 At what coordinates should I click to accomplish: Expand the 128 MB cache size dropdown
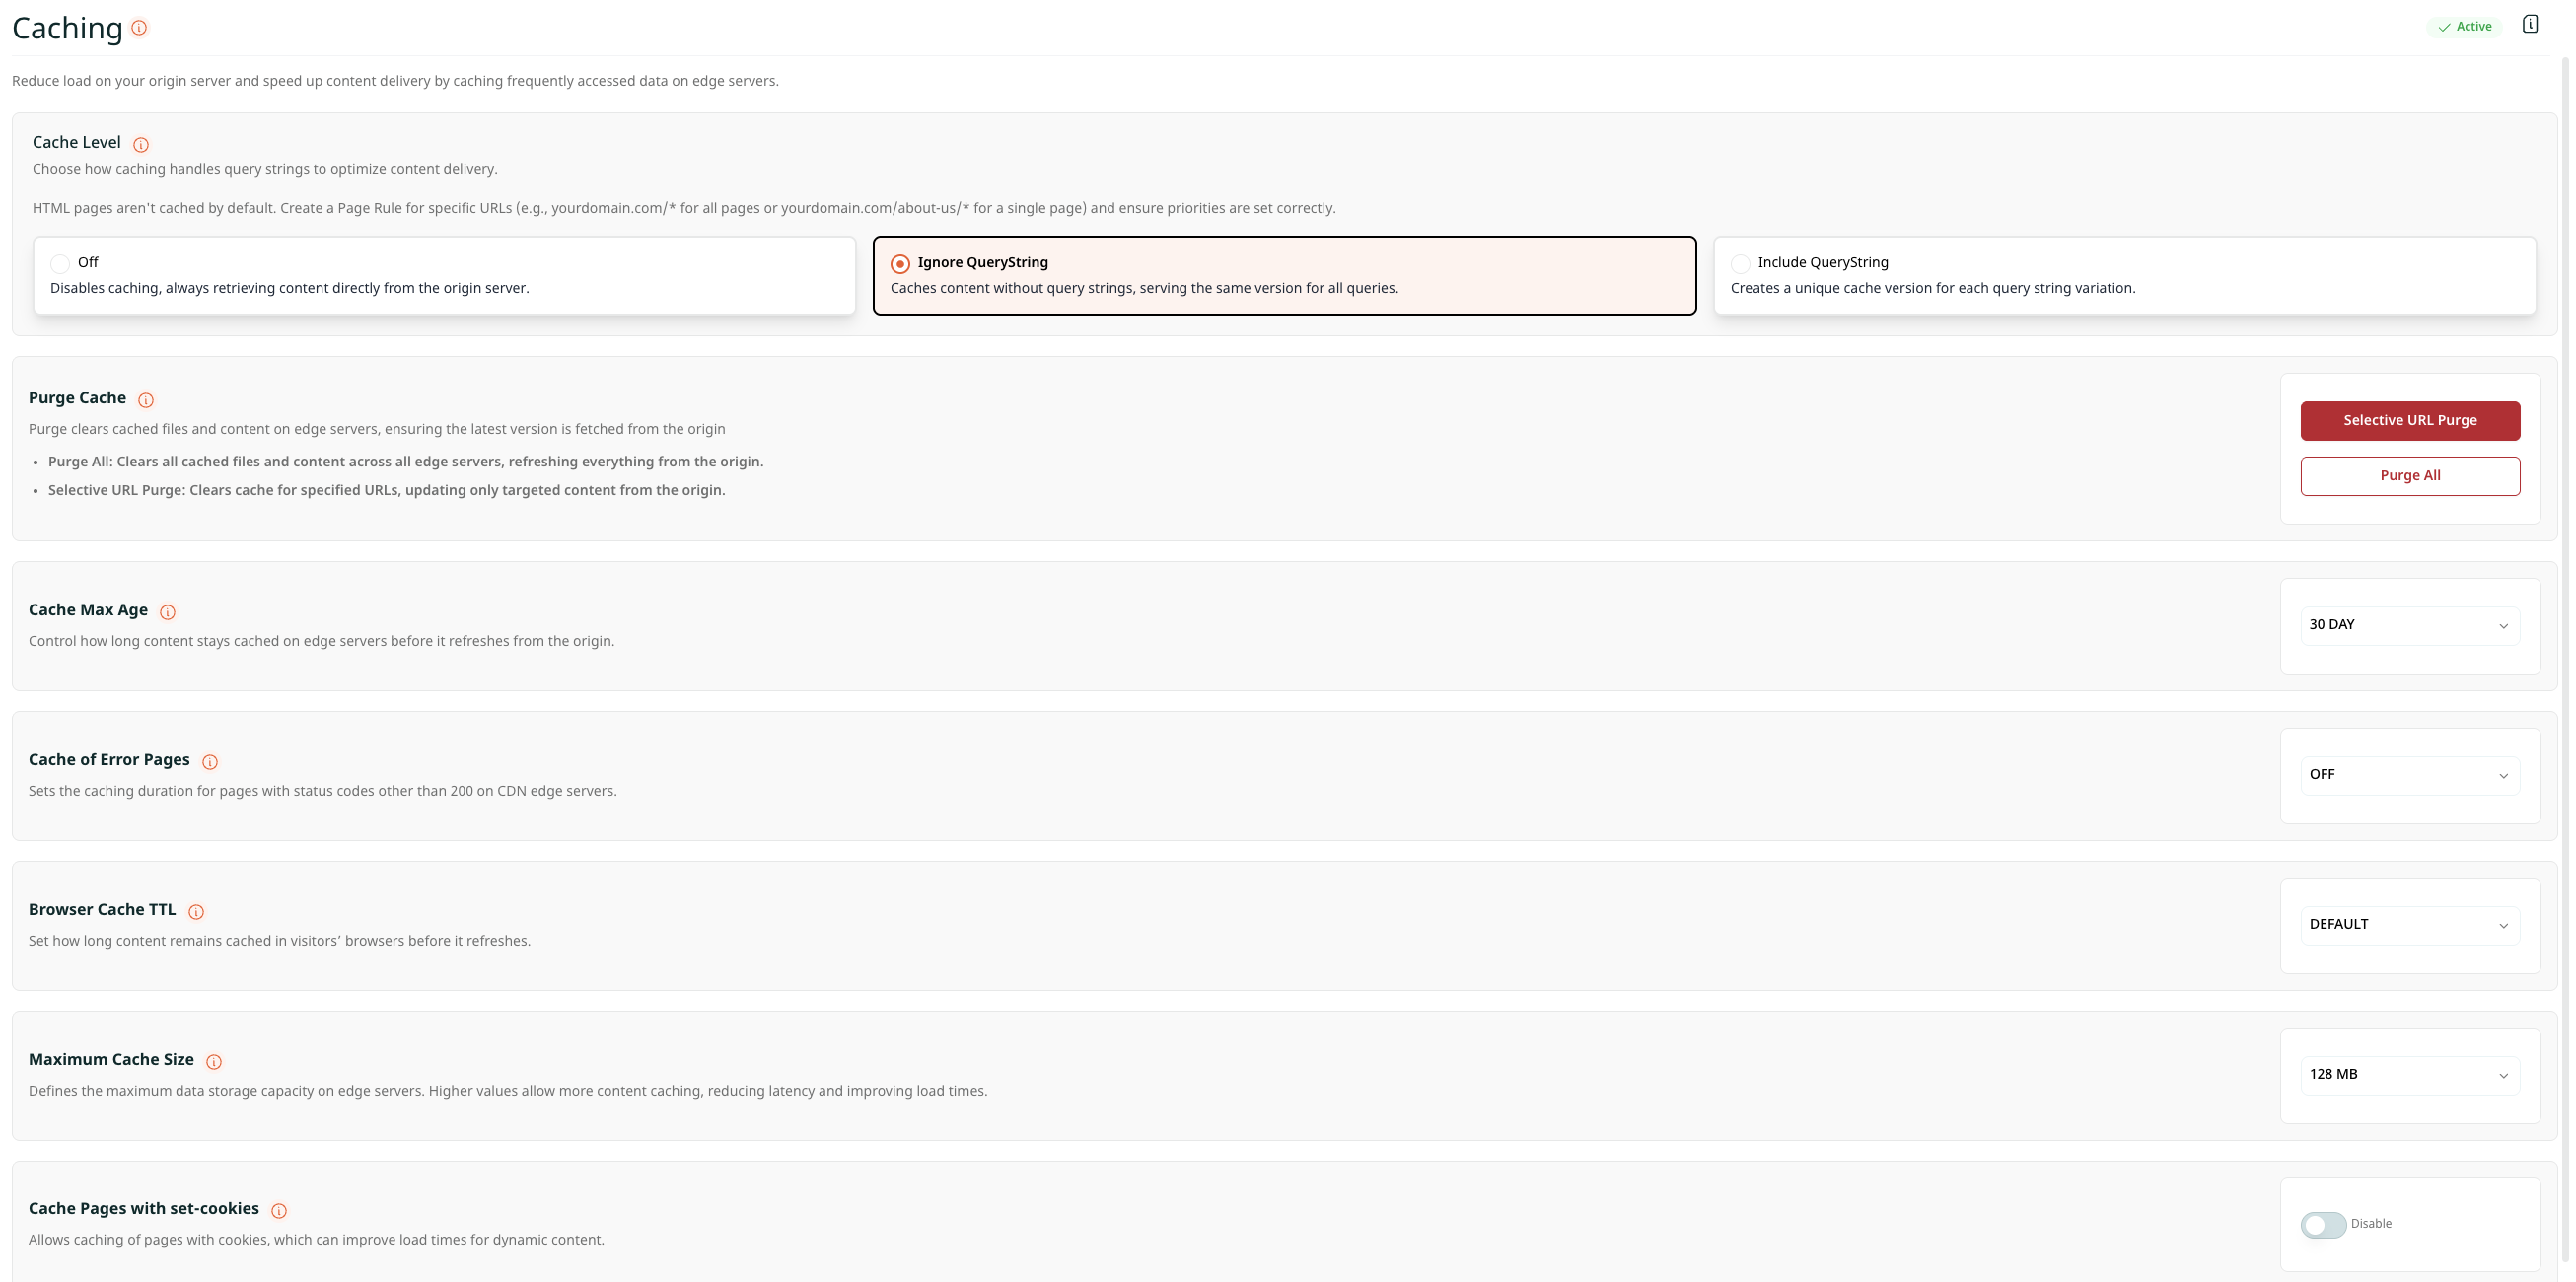[2409, 1076]
